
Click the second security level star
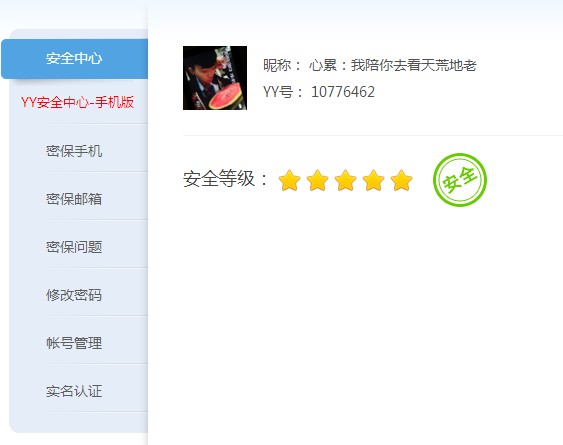317,180
